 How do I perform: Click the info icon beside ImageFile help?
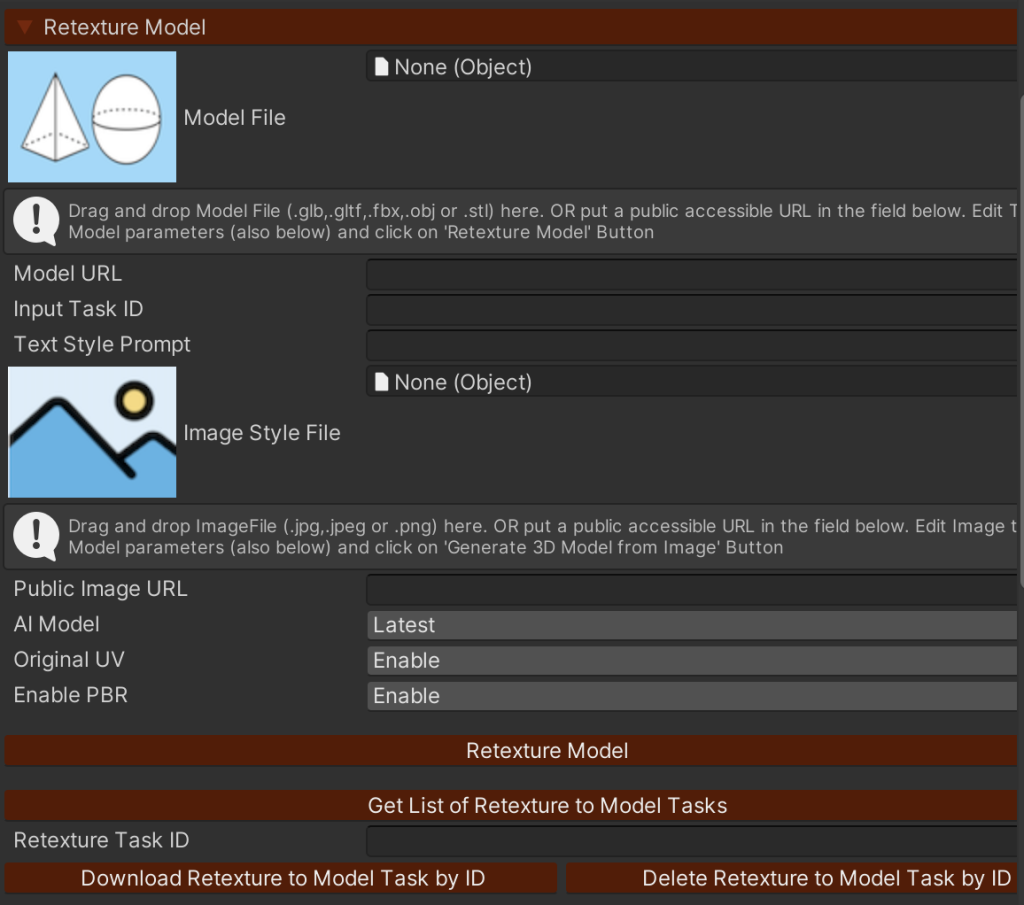coord(37,537)
